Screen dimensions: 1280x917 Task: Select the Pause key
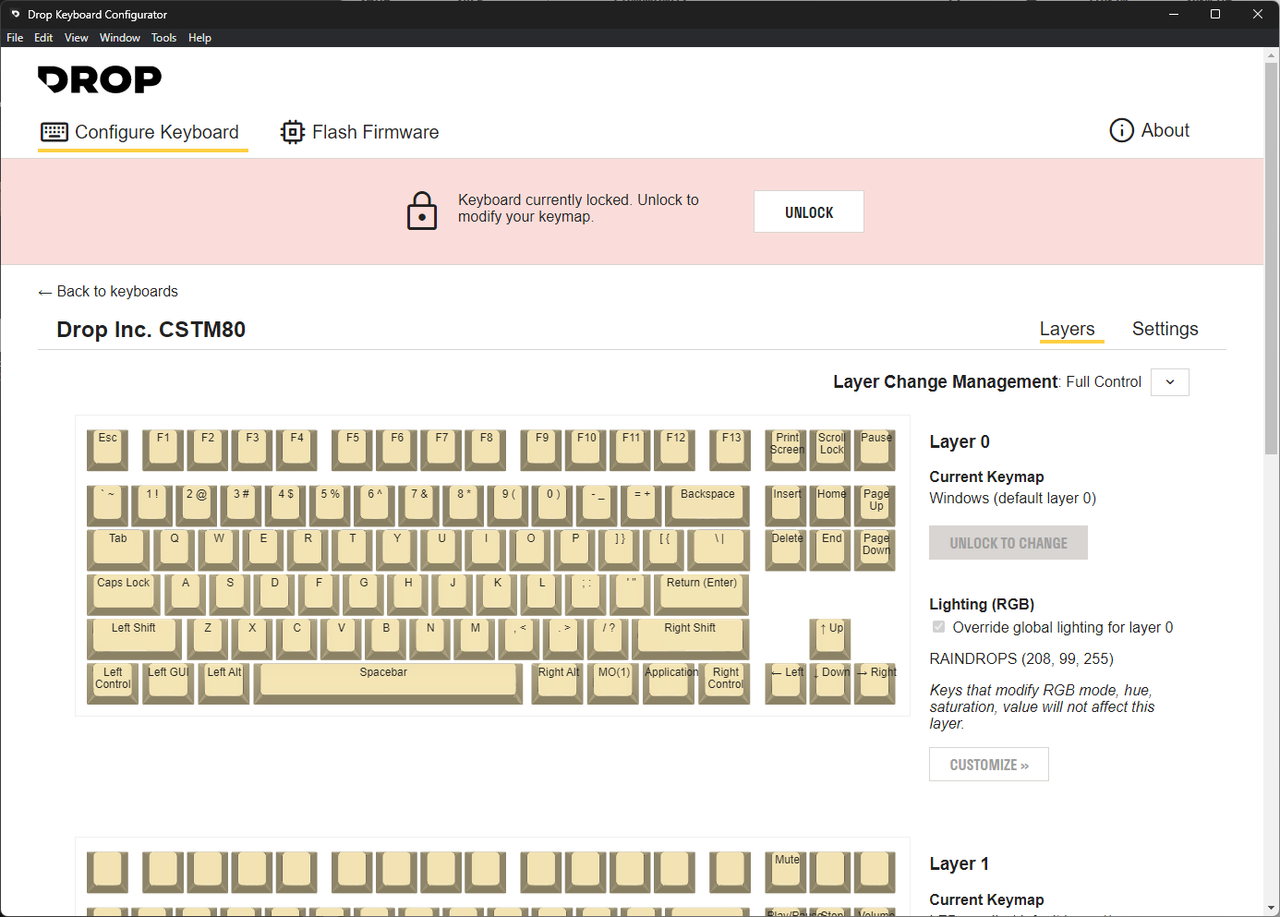click(x=876, y=449)
